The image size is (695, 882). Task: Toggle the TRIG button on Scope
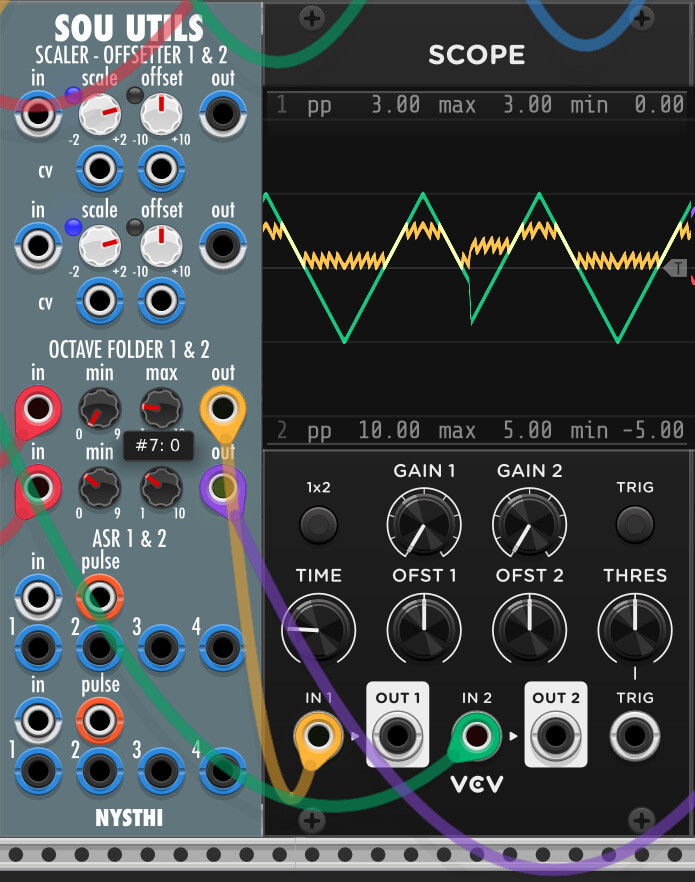click(634, 524)
